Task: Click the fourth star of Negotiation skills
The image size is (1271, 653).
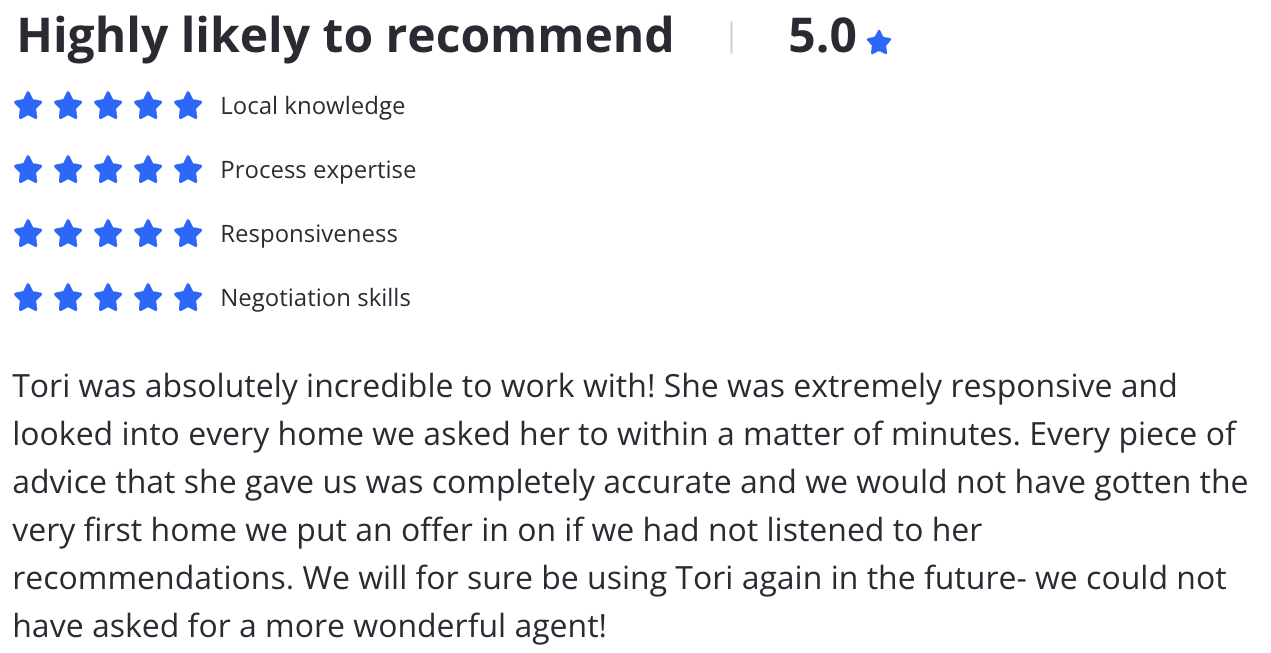Action: click(148, 297)
